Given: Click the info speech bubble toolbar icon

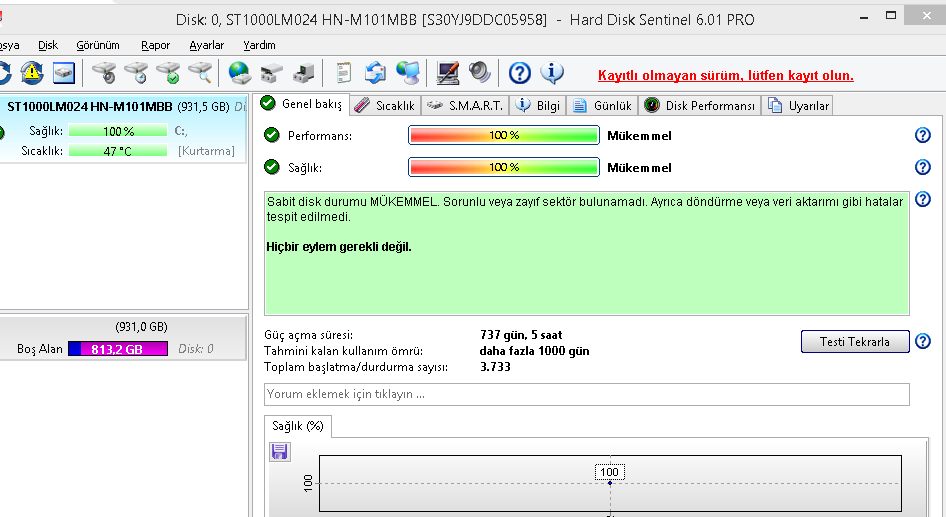Looking at the screenshot, I should tap(552, 73).
